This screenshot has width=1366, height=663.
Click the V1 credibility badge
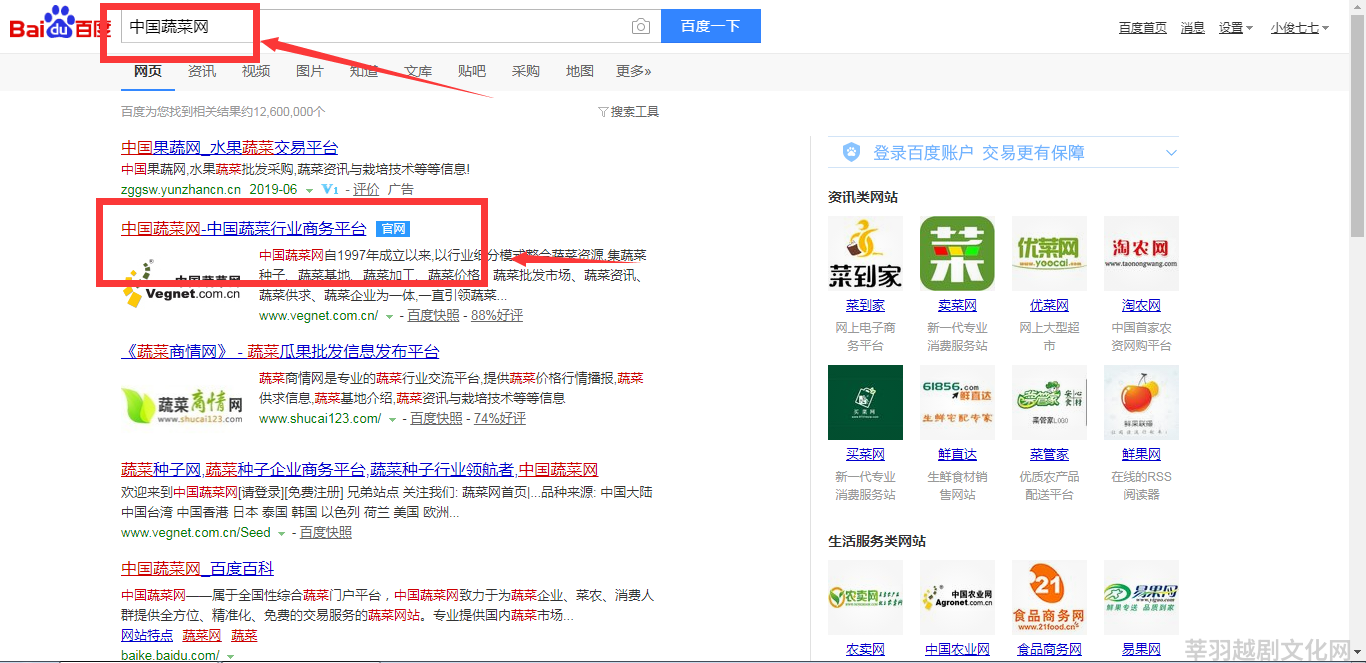click(x=330, y=189)
